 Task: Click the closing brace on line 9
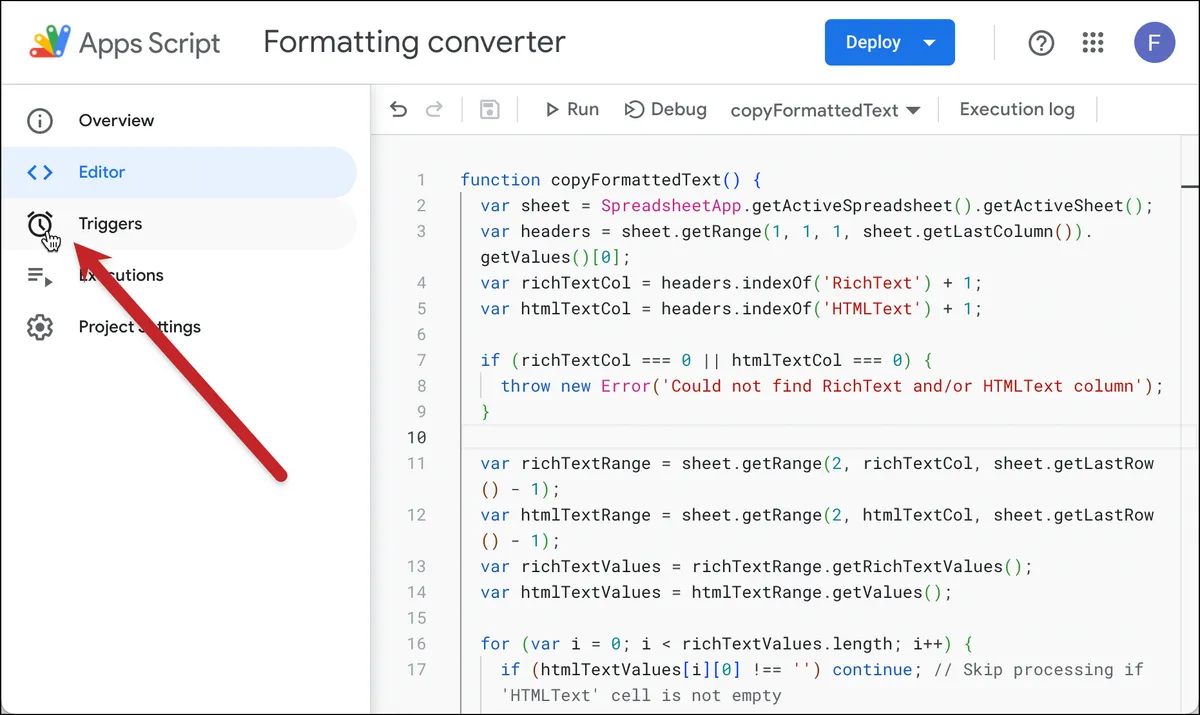pos(485,412)
